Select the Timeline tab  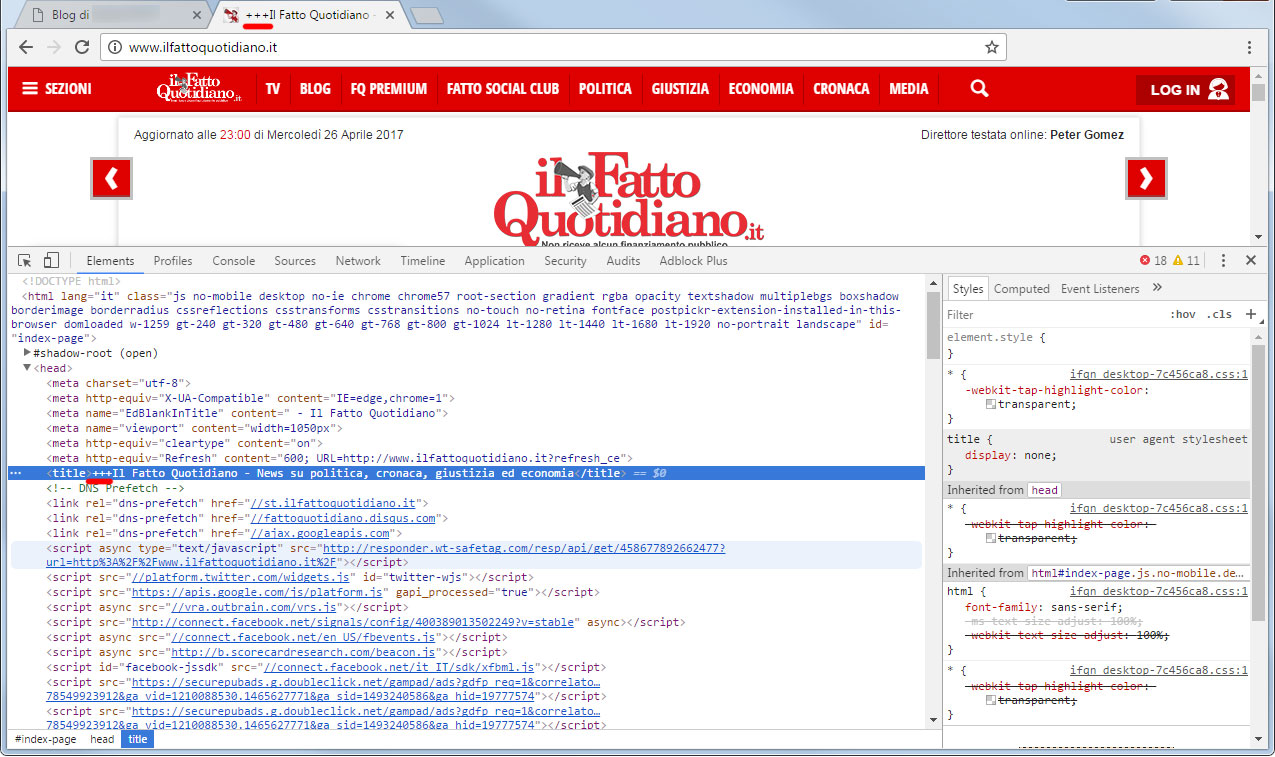pyautogui.click(x=423, y=261)
